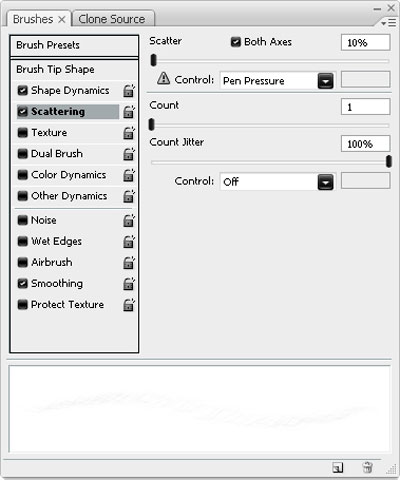Toggle lock icon next to Scattering

[x=129, y=112]
